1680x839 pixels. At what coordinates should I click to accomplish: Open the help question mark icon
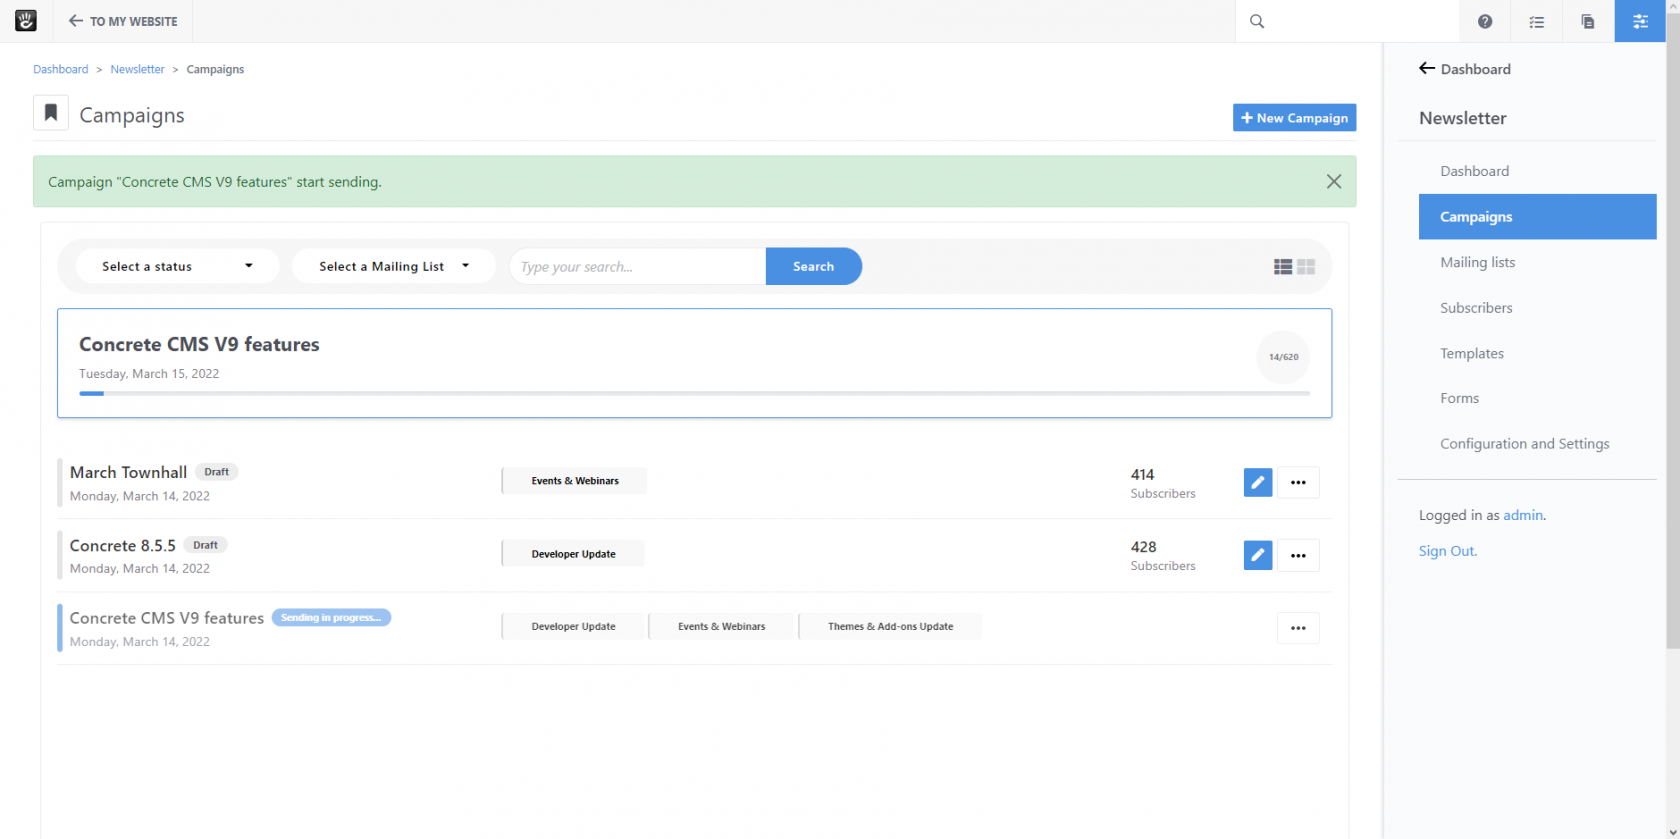[1485, 21]
